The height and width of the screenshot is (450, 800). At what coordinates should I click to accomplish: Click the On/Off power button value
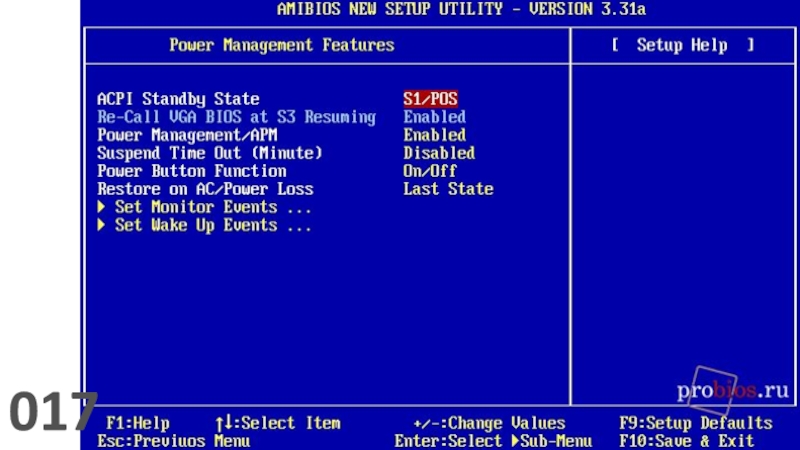click(430, 171)
